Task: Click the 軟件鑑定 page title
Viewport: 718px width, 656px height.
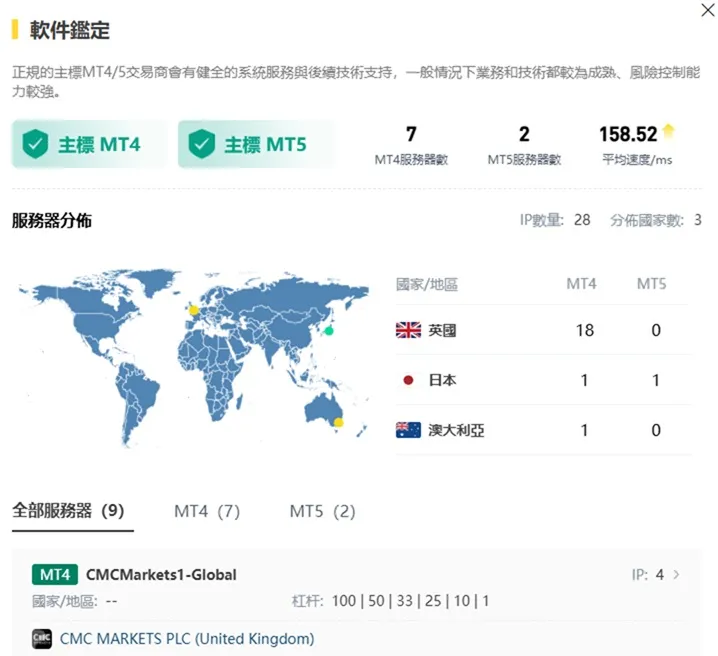Action: coord(70,30)
